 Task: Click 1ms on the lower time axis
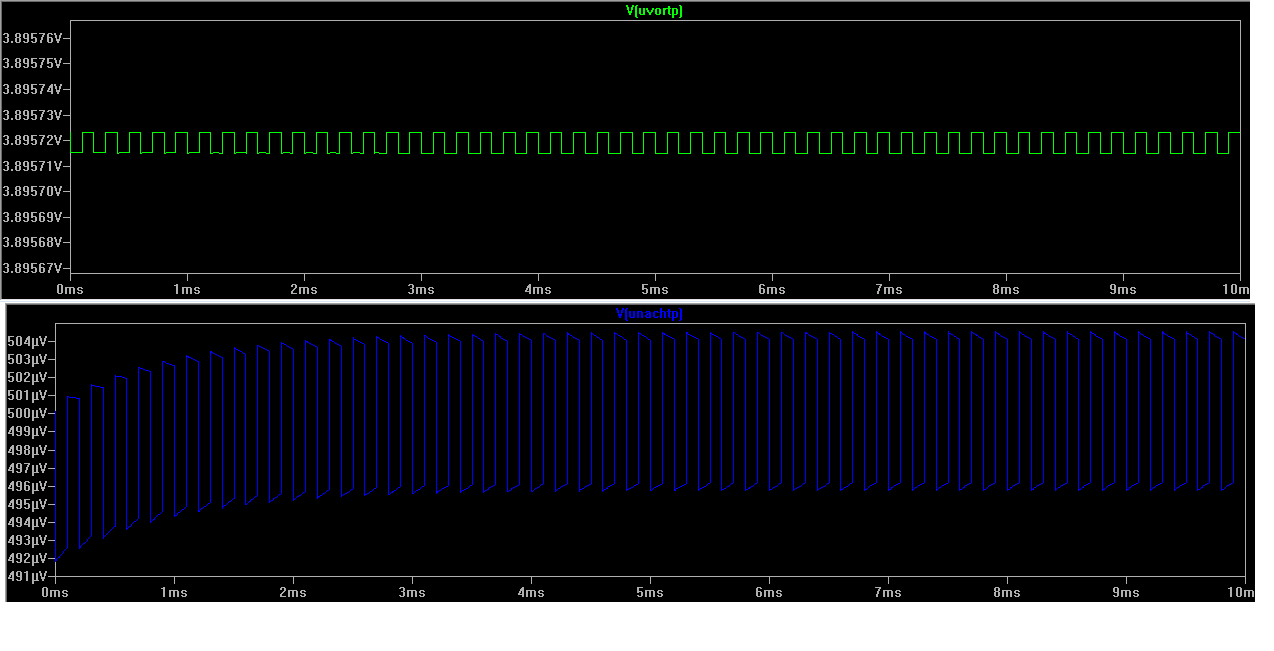coord(174,592)
